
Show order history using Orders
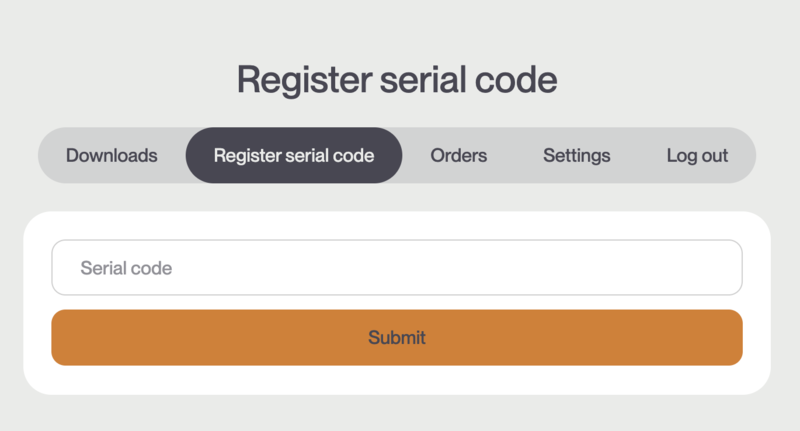[x=459, y=156]
